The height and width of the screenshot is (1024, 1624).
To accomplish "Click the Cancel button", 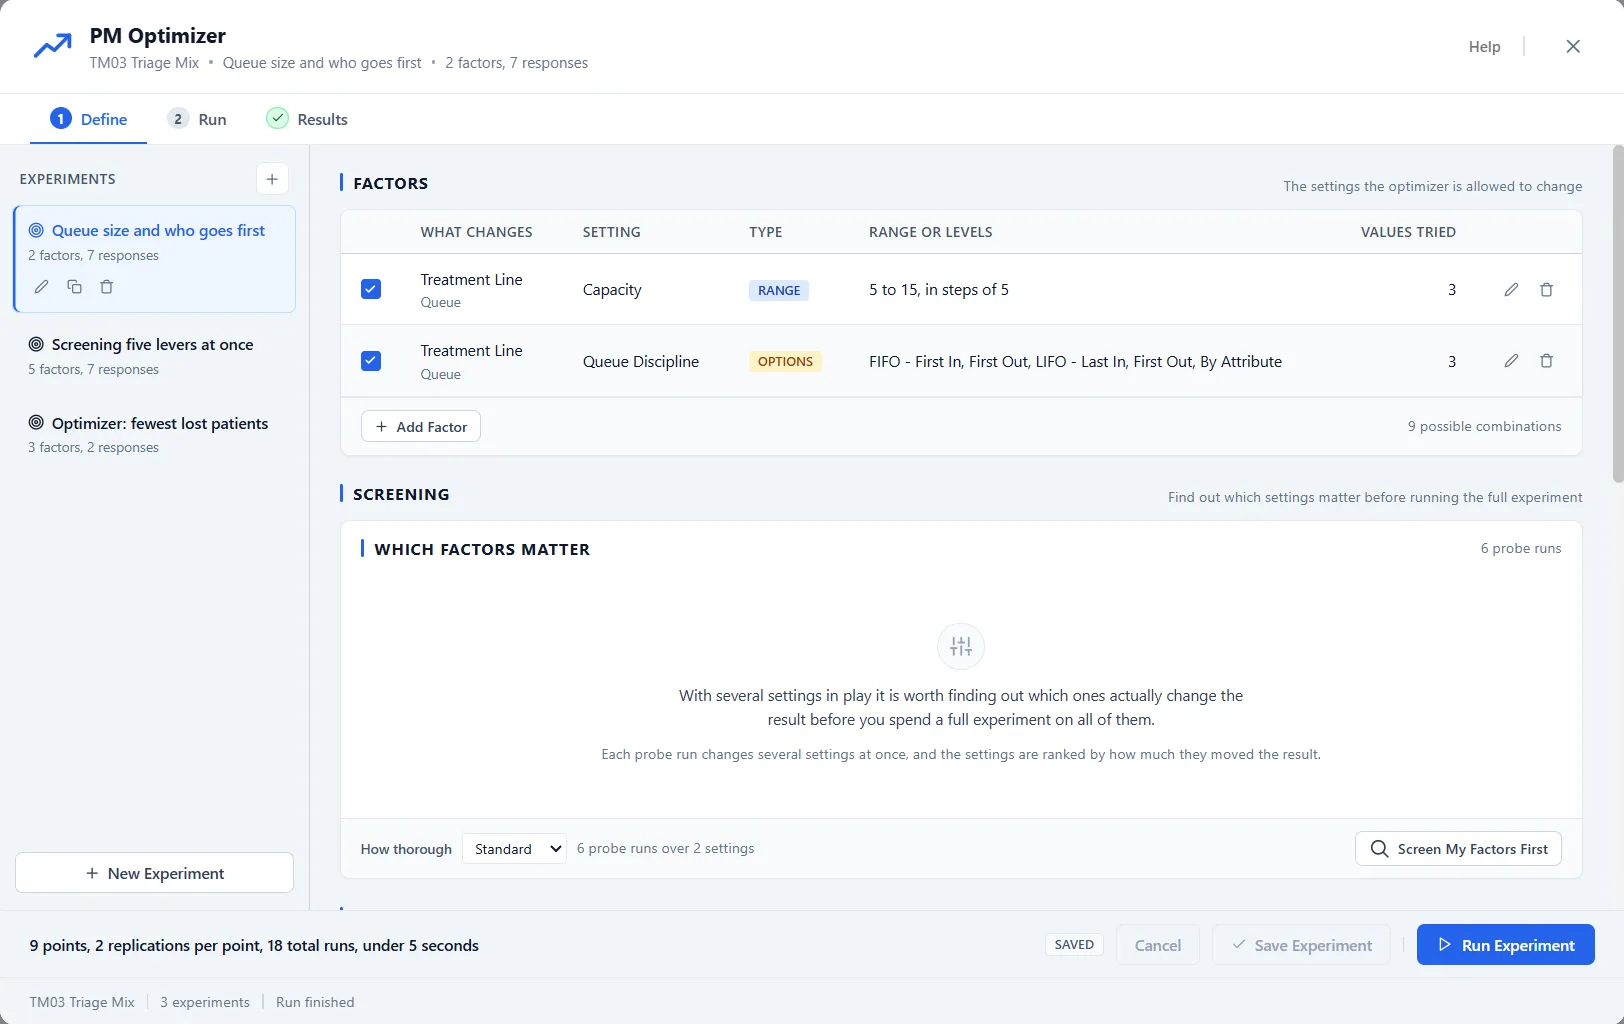I will (1157, 945).
